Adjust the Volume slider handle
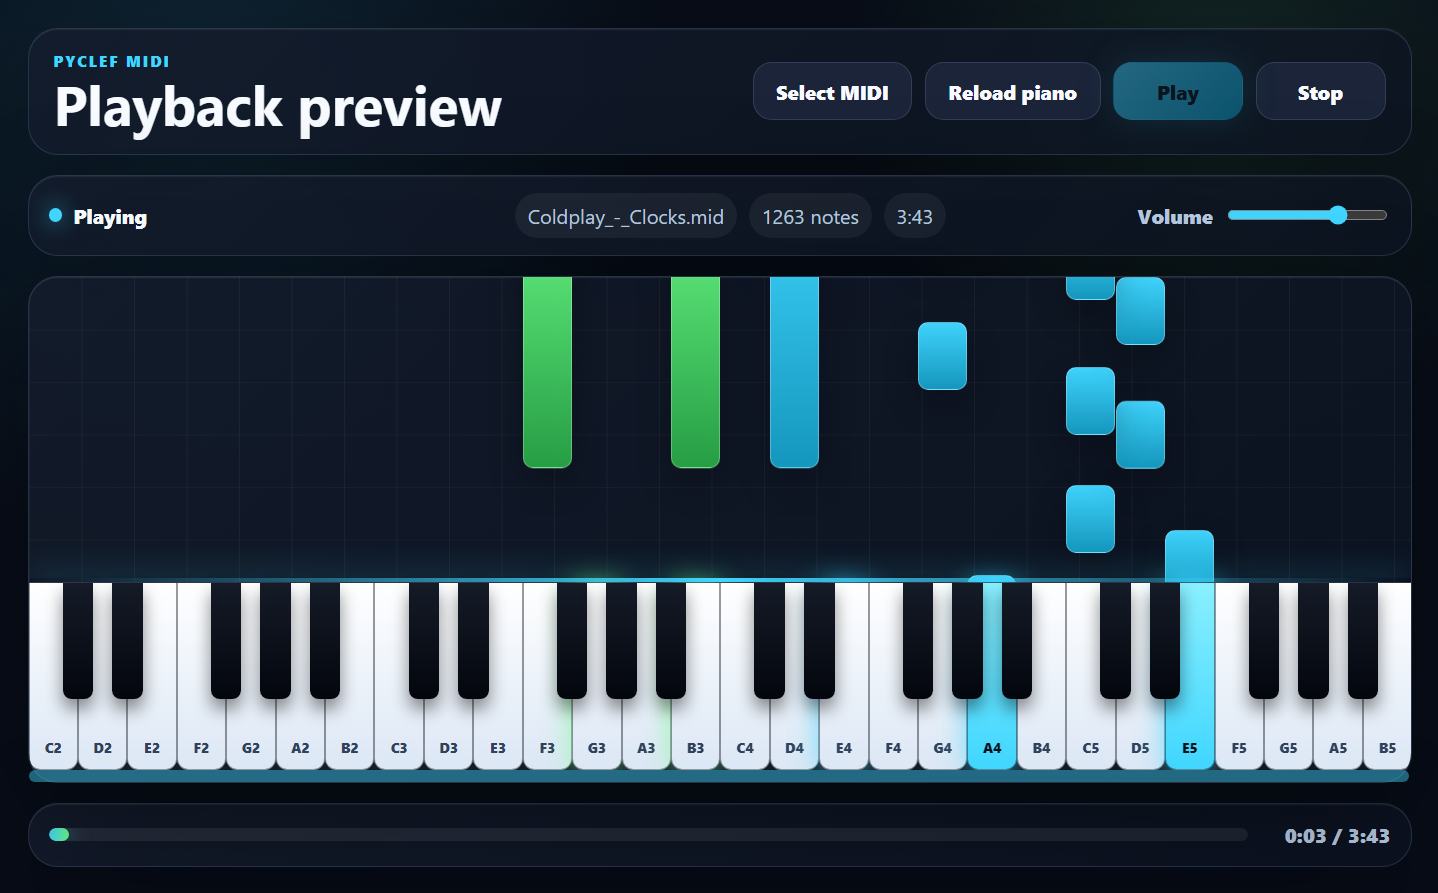This screenshot has height=893, width=1438. [x=1338, y=215]
